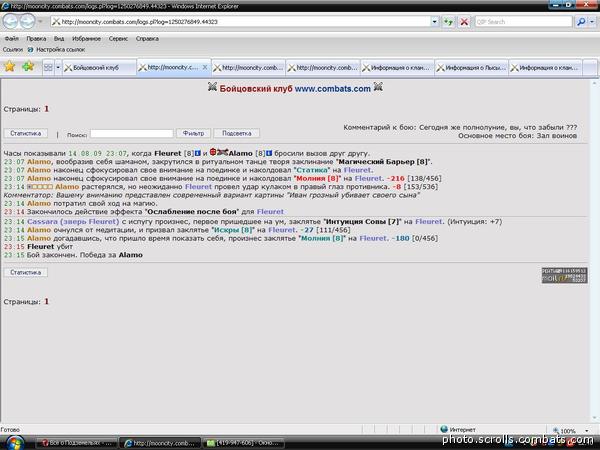Click the Настройка ссылок link in links bar
This screenshot has height=450, width=600.
click(57, 50)
